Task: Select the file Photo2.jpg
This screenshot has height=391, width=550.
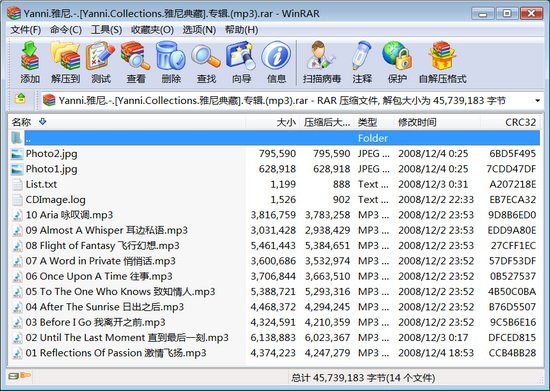Action: tap(274, 154)
